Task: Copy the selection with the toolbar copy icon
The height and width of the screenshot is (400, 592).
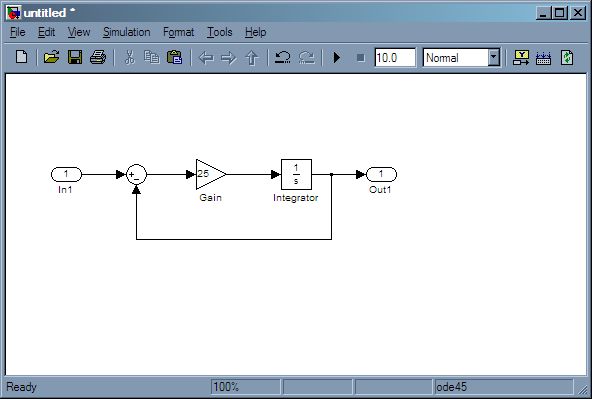Action: click(x=152, y=57)
